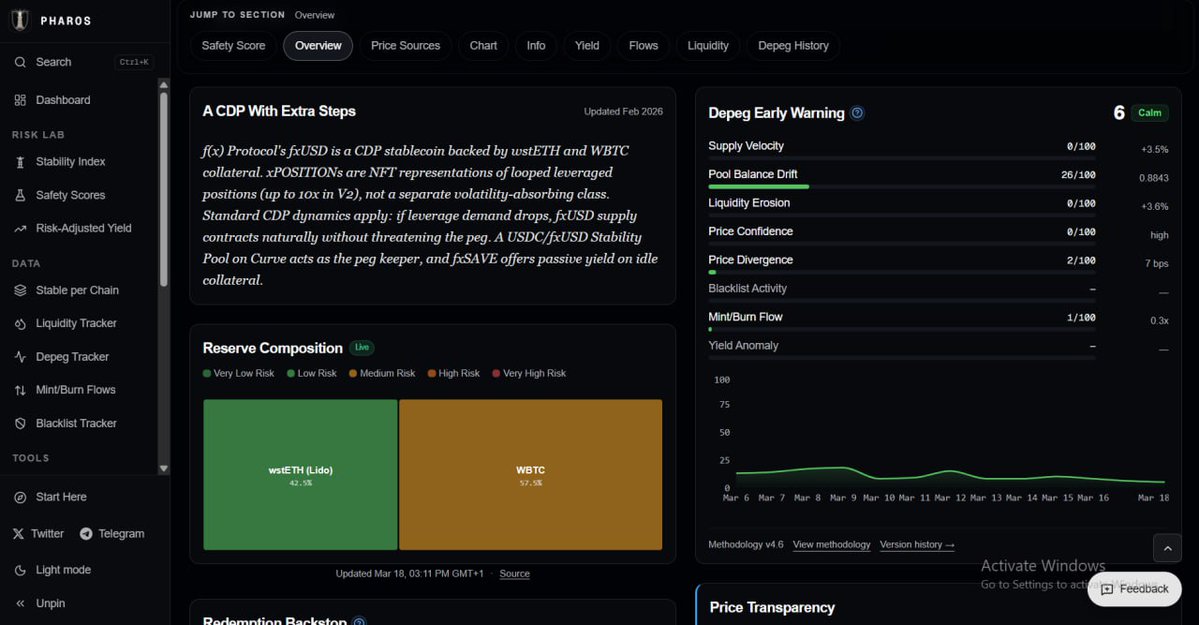Click the Mint/Burn Flows arrows icon
The image size is (1199, 625).
pos(21,390)
